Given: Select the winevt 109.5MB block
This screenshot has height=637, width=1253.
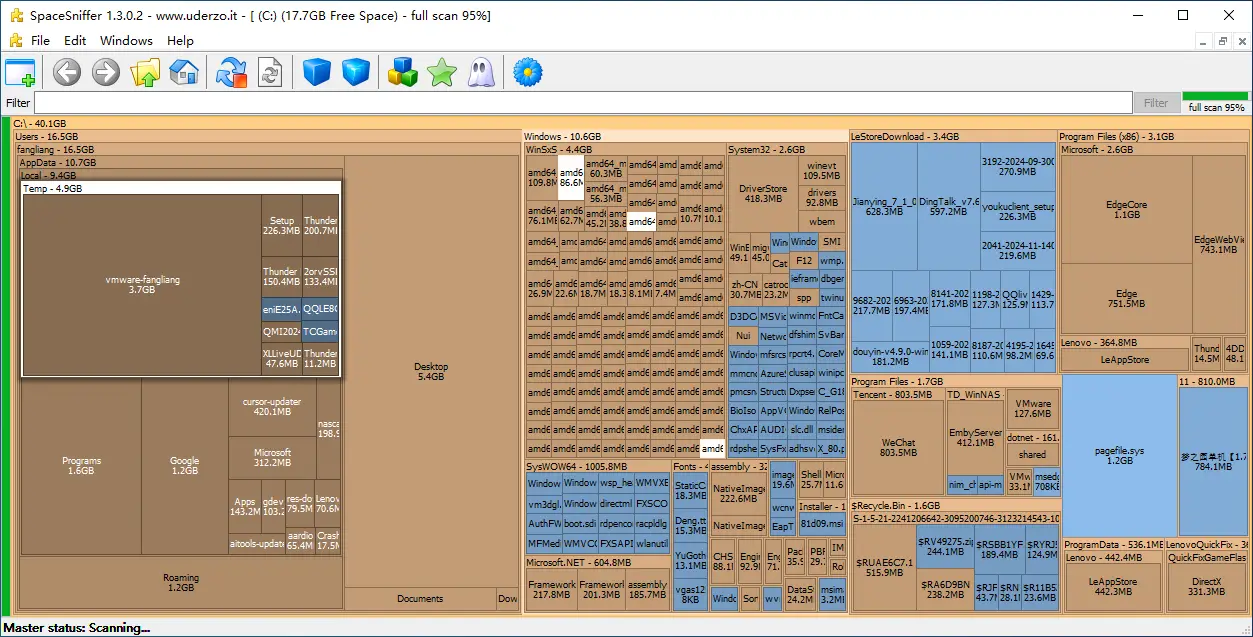Looking at the screenshot, I should [821, 170].
